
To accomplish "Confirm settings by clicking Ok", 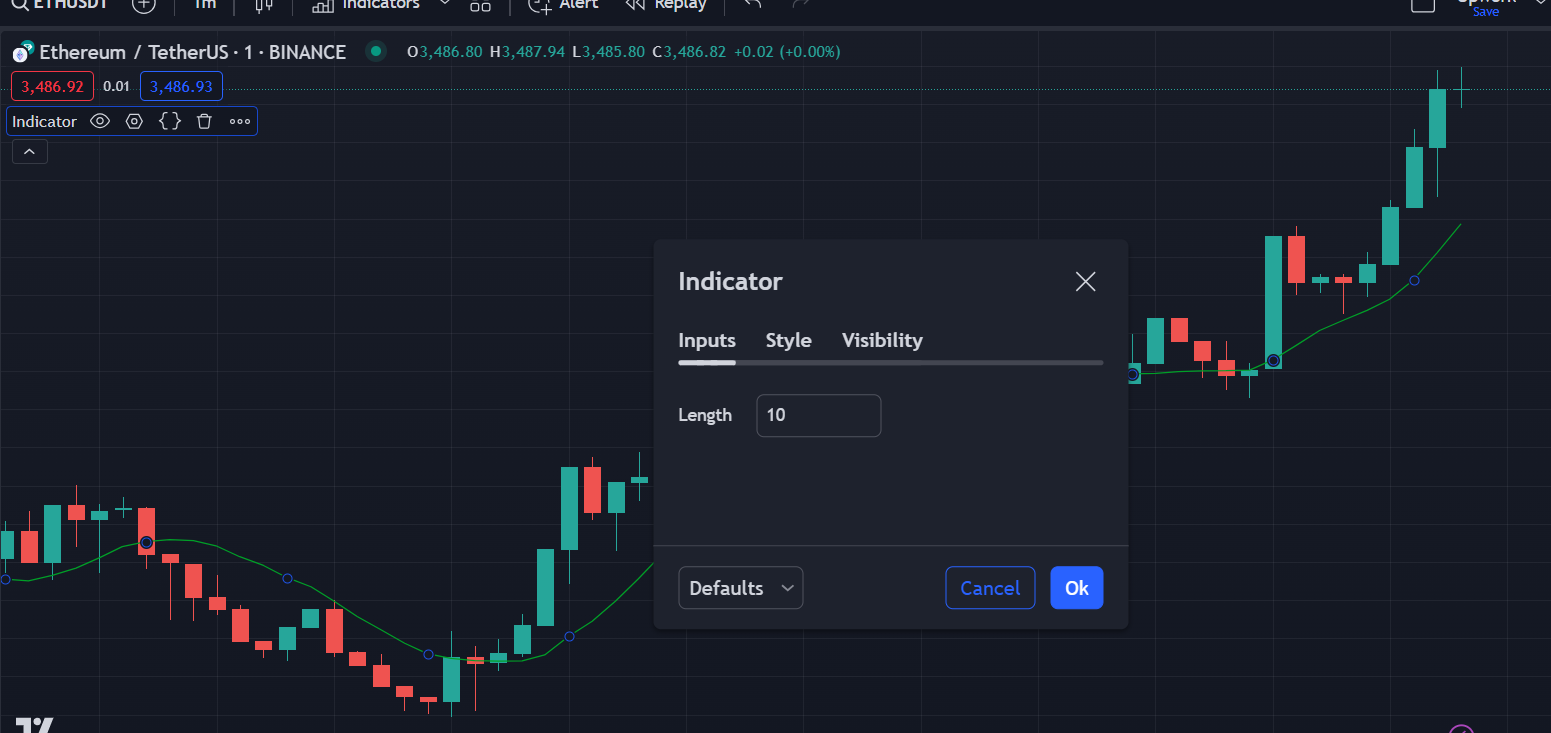I will [1076, 588].
